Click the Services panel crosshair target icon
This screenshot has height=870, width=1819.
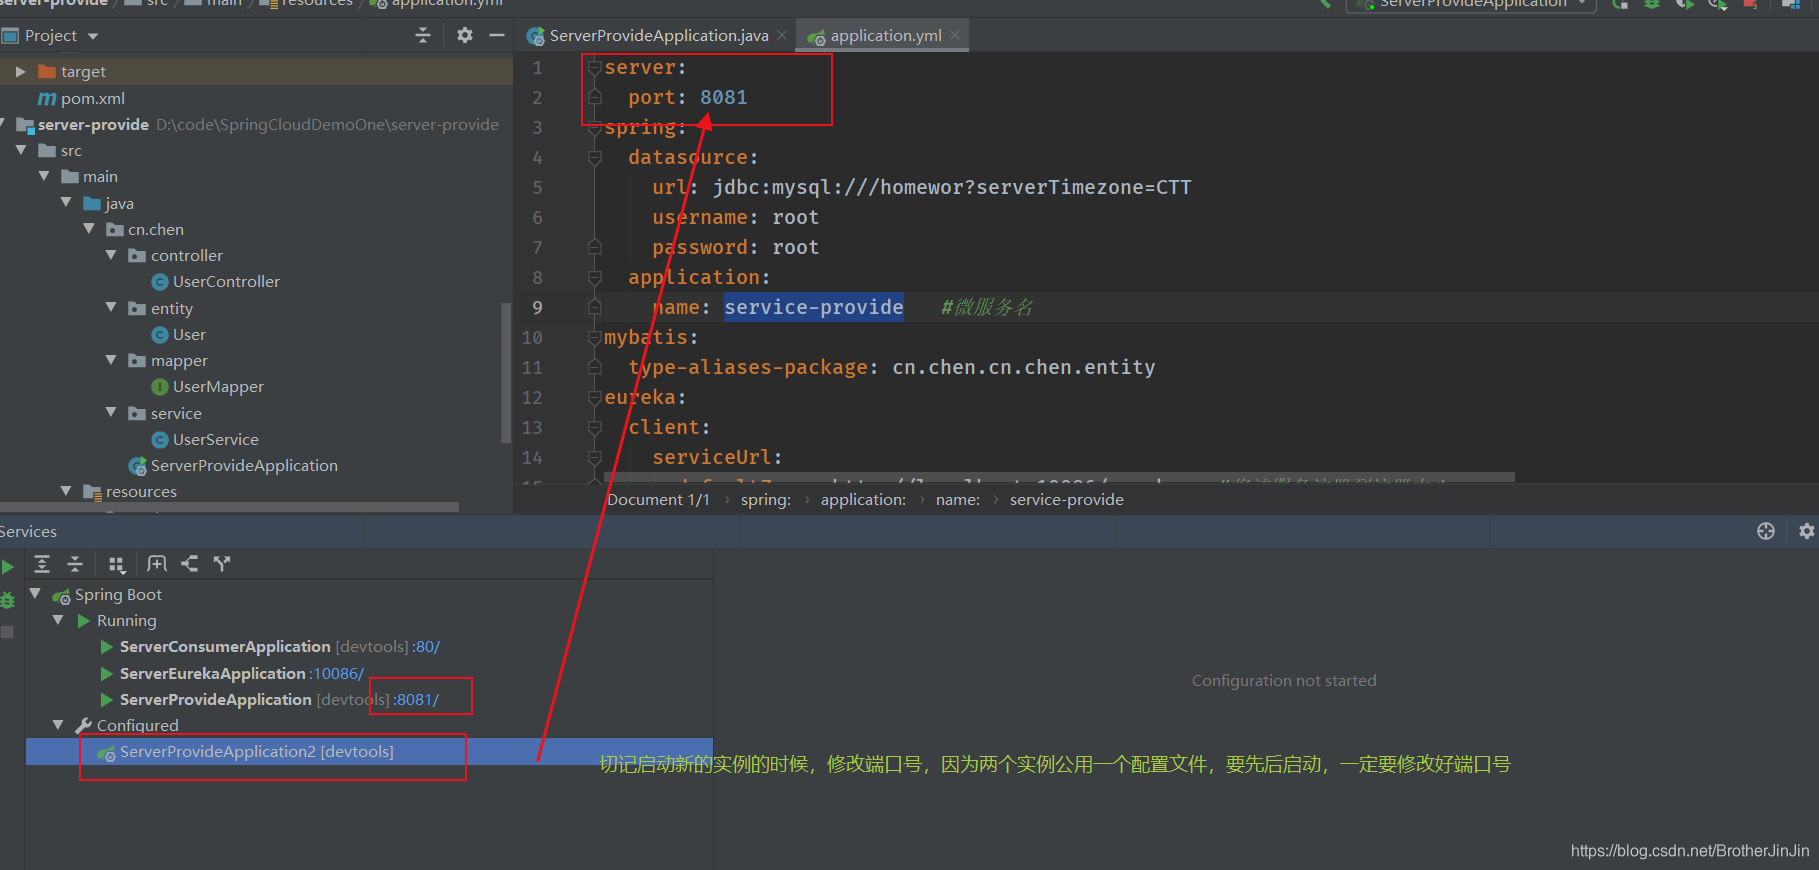pos(1766,531)
